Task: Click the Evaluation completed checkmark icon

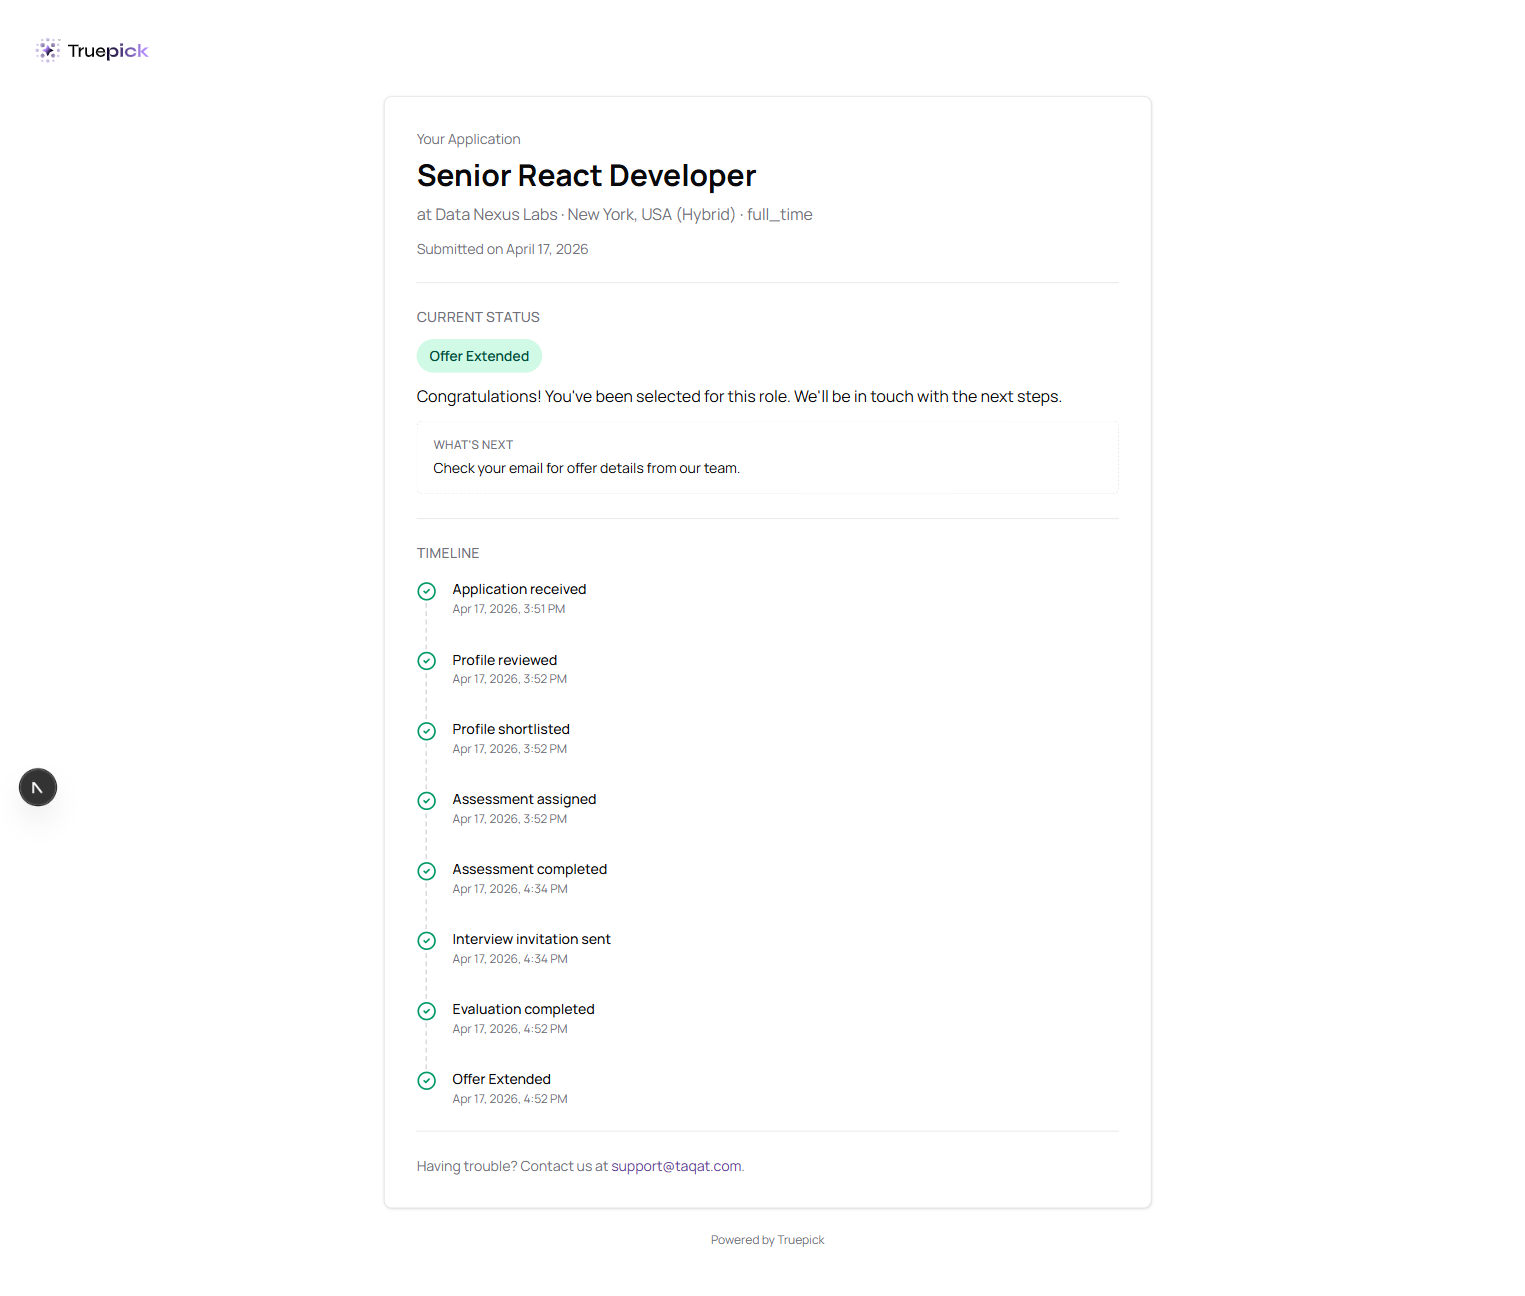Action: [x=427, y=1011]
